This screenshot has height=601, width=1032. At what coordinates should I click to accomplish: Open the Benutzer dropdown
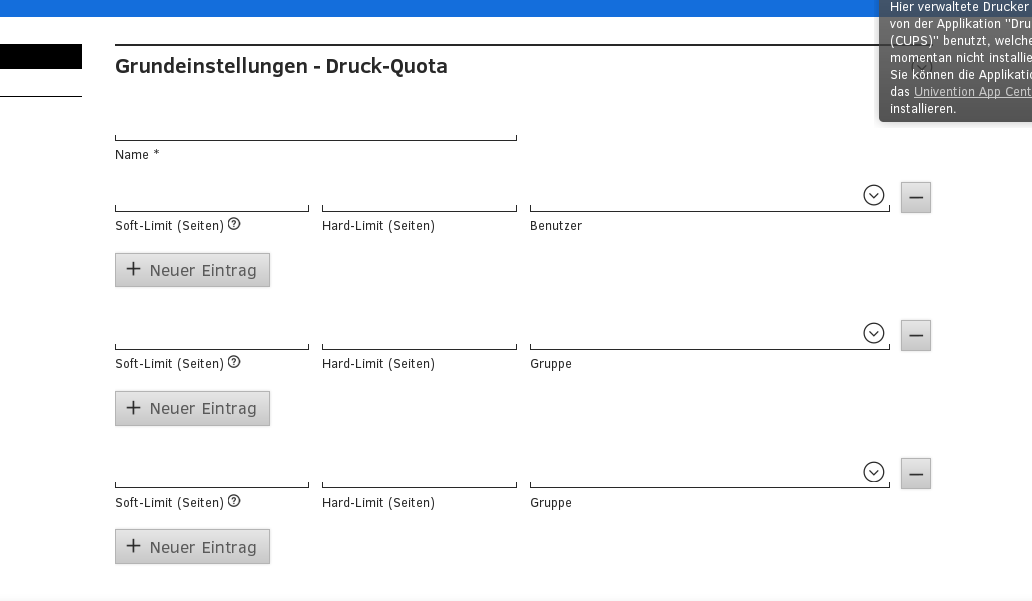click(873, 195)
